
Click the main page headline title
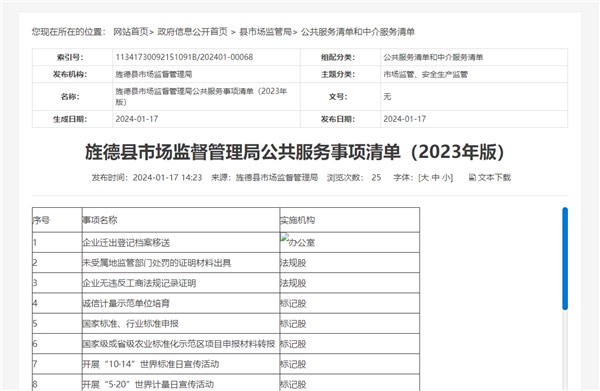click(295, 152)
